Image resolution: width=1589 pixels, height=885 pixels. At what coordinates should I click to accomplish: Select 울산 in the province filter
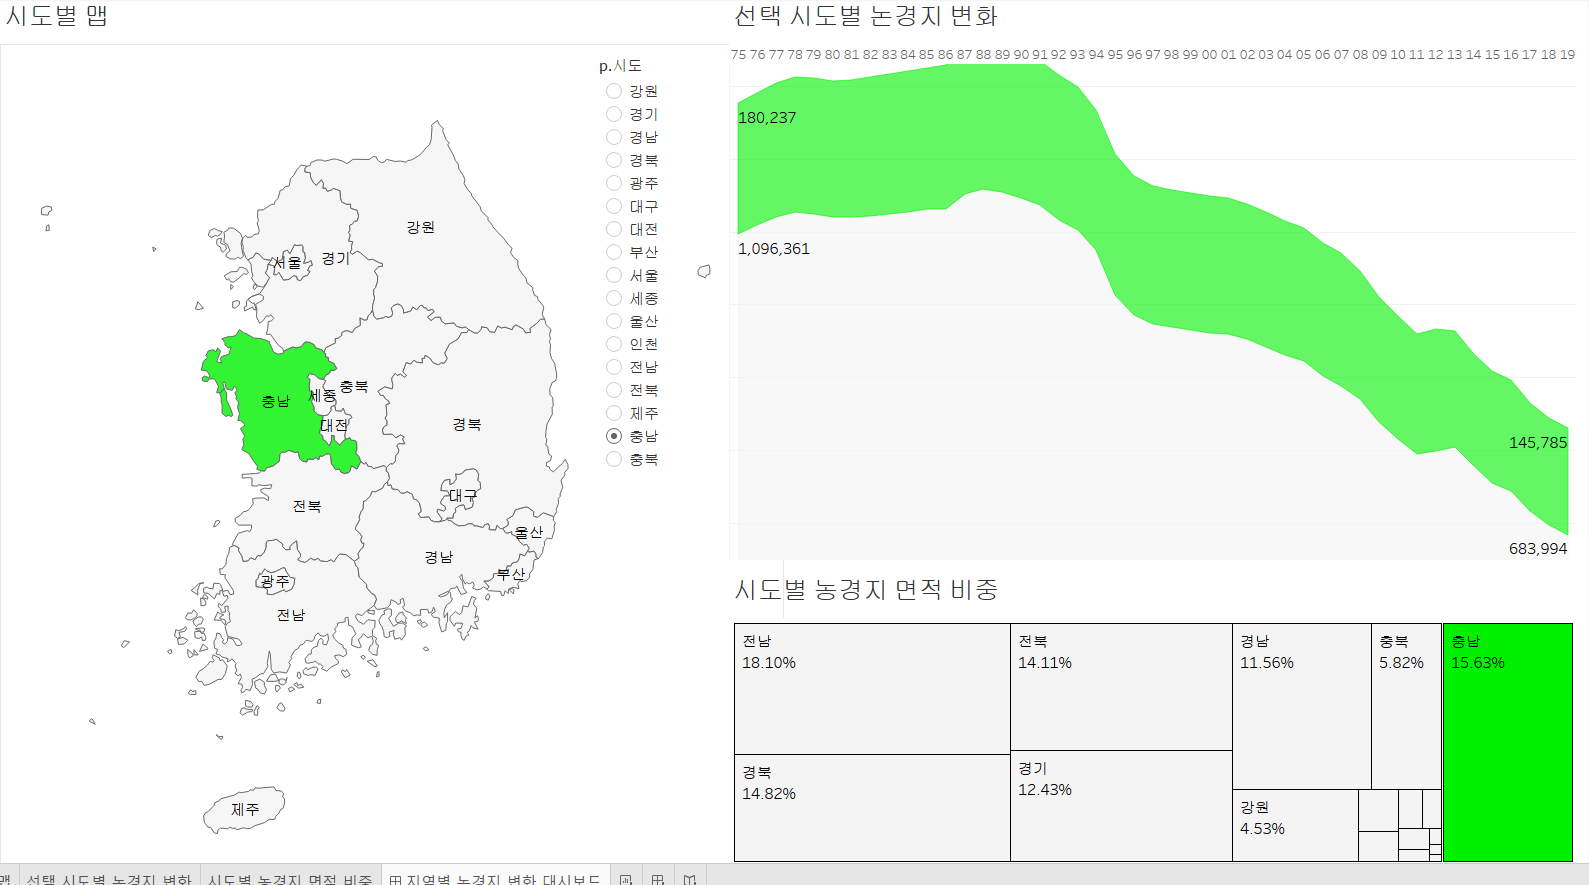pyautogui.click(x=614, y=321)
